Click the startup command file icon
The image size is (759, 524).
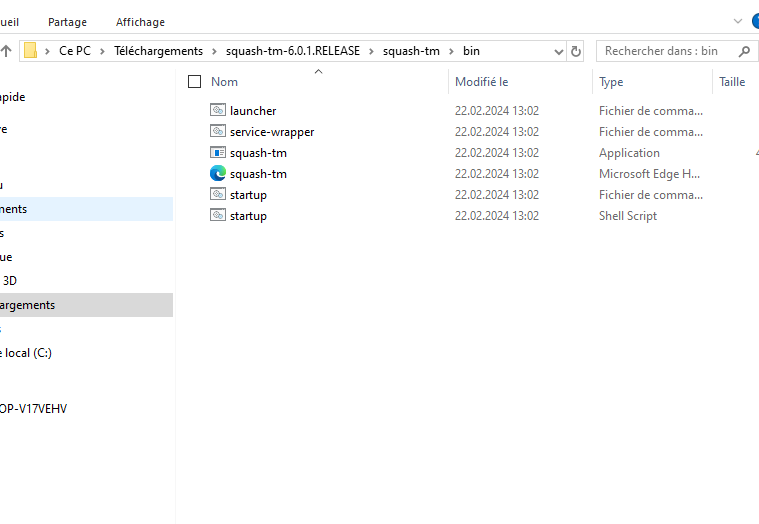(218, 194)
